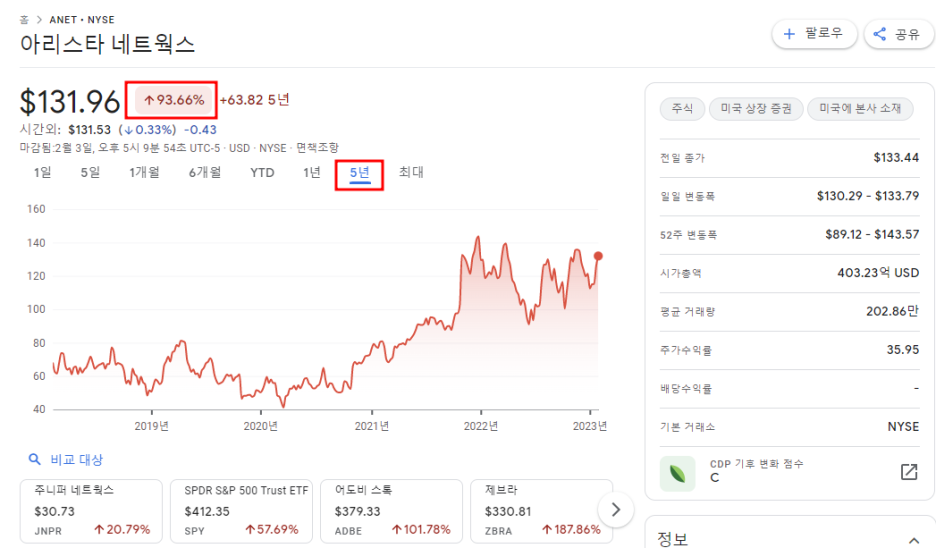Select the 5년 time range tab

(359, 174)
